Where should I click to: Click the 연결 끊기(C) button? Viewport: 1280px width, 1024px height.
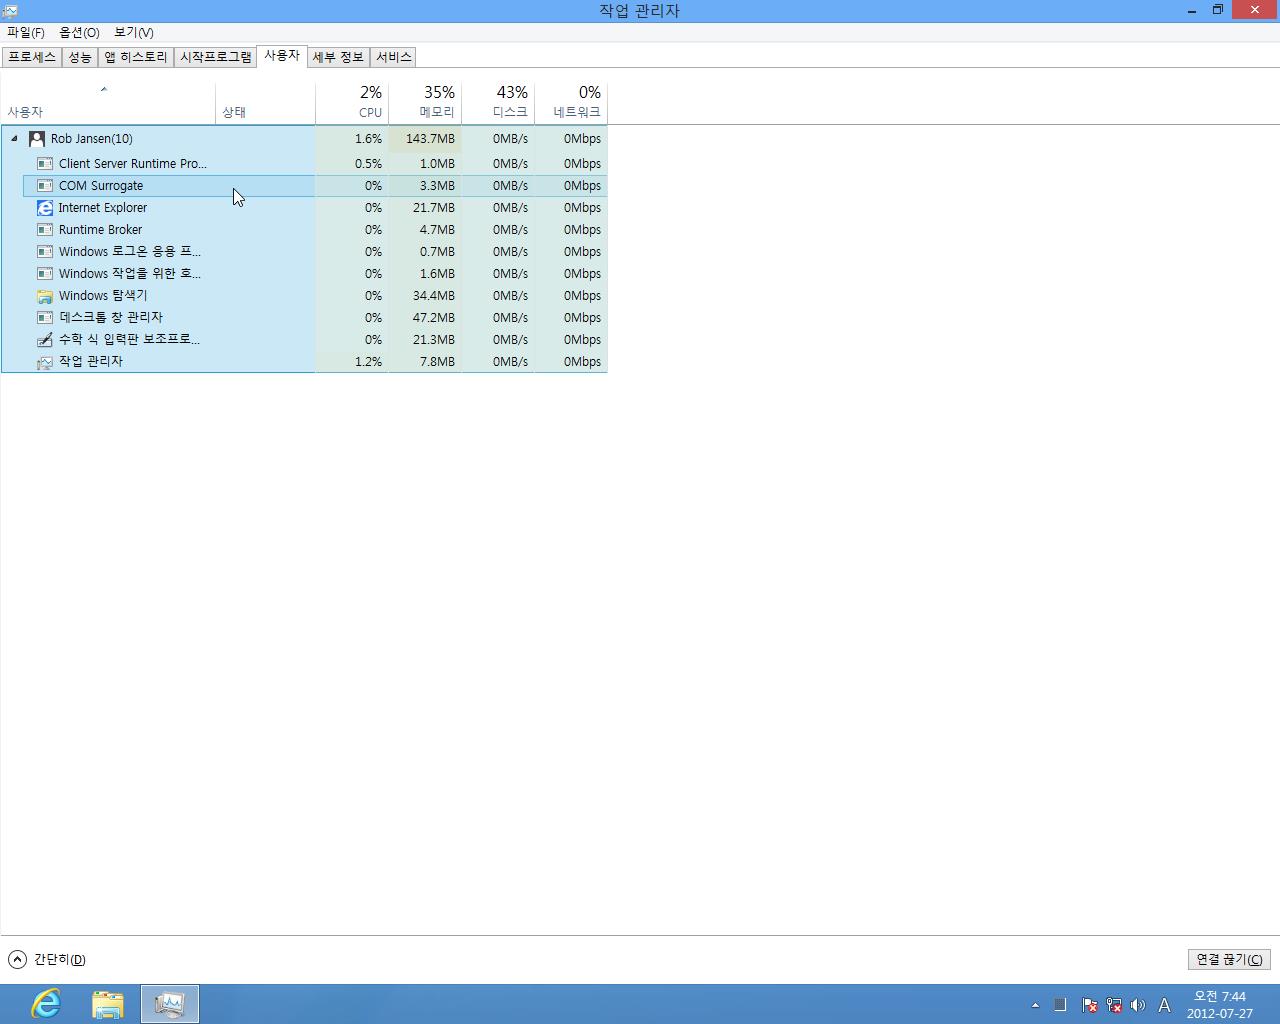click(1229, 959)
